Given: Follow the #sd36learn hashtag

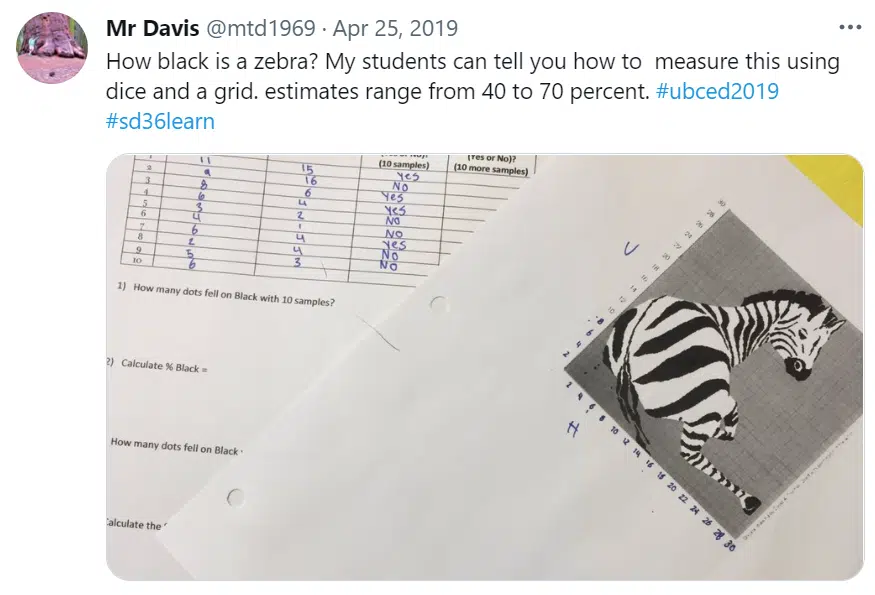Looking at the screenshot, I should click(160, 121).
